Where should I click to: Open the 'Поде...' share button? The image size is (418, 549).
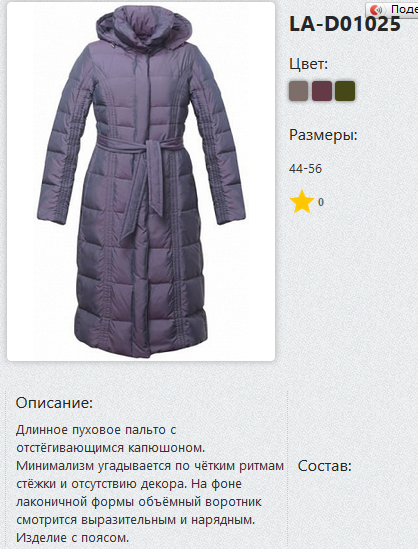(392, 9)
